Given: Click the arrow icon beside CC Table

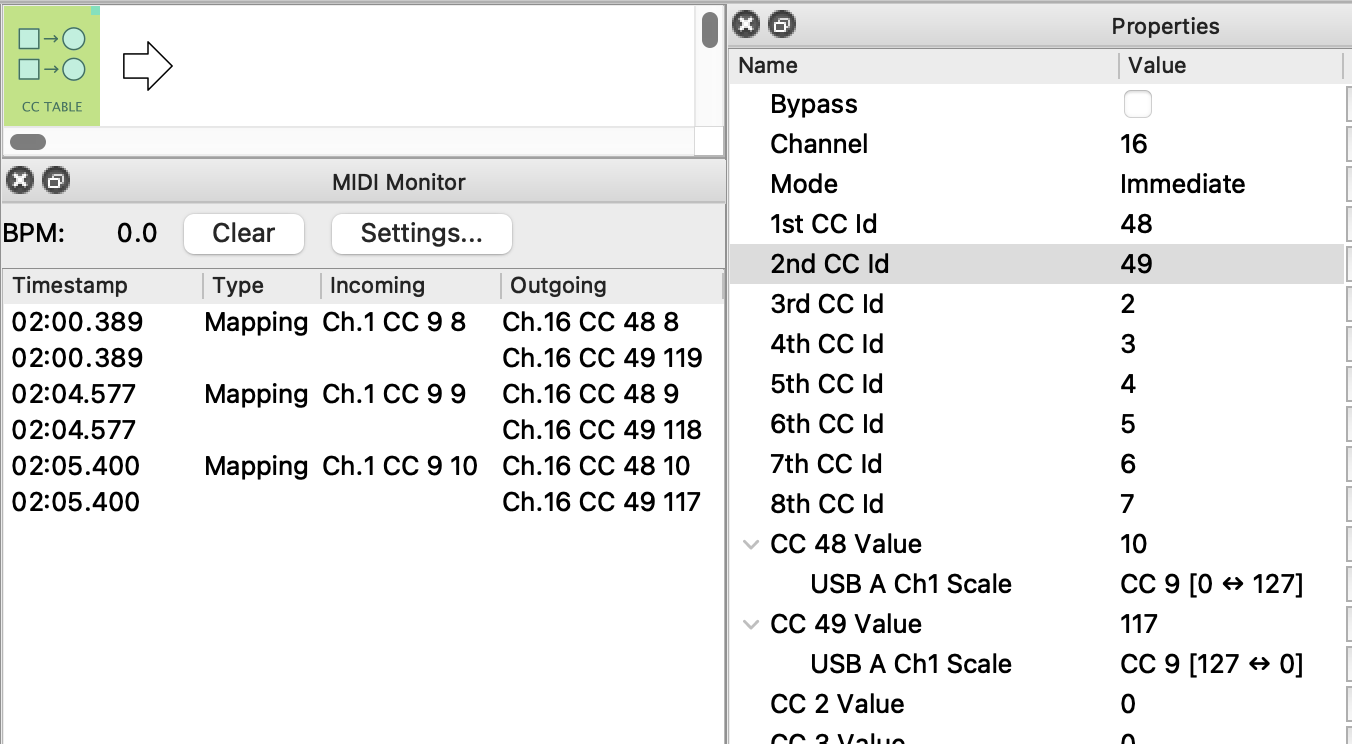Looking at the screenshot, I should tap(147, 67).
